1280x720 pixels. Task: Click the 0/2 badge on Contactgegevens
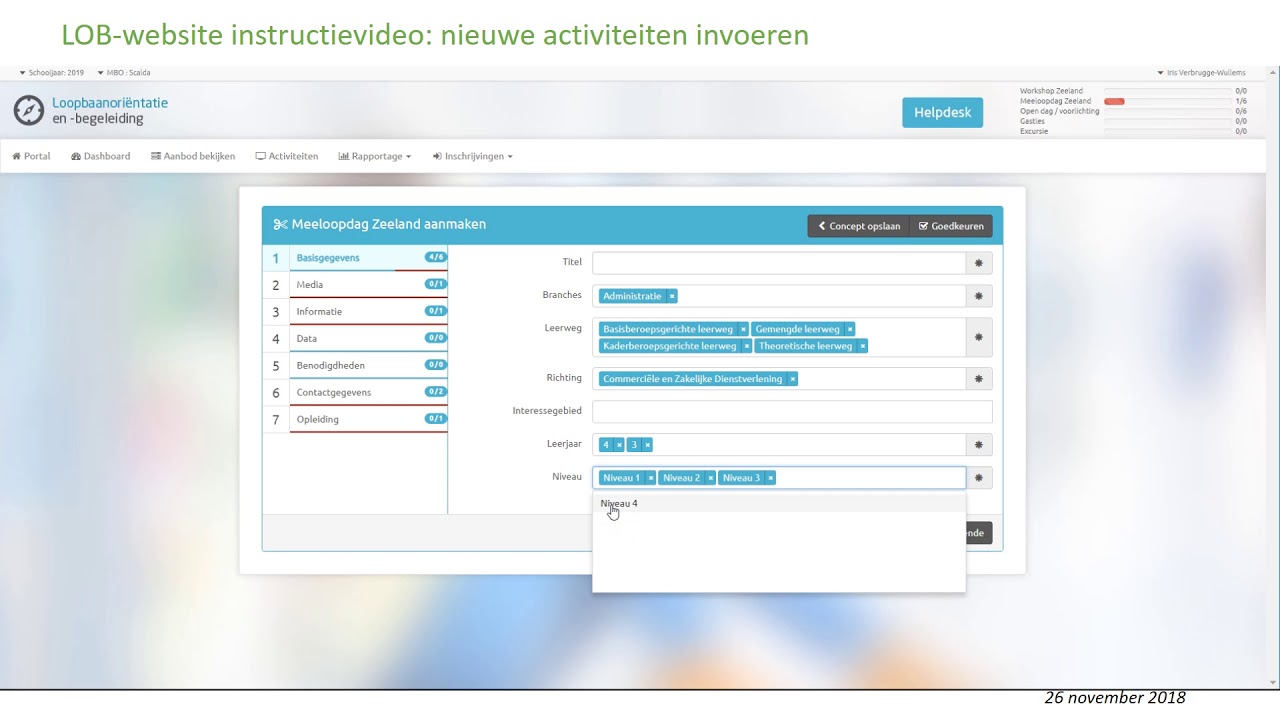pos(435,392)
